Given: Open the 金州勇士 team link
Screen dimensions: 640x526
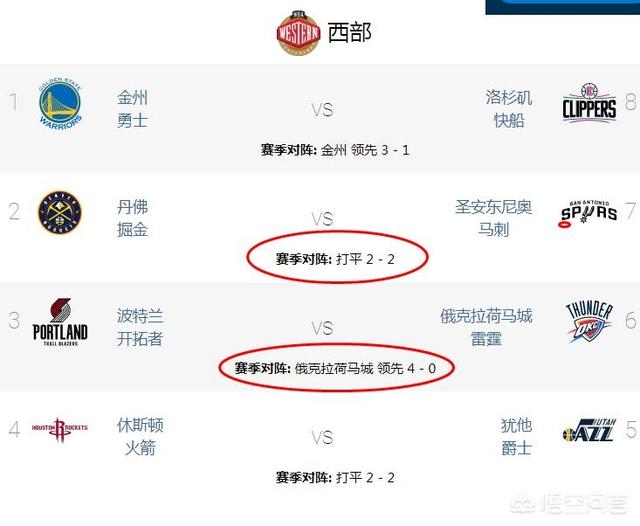Looking at the screenshot, I should (x=132, y=109).
